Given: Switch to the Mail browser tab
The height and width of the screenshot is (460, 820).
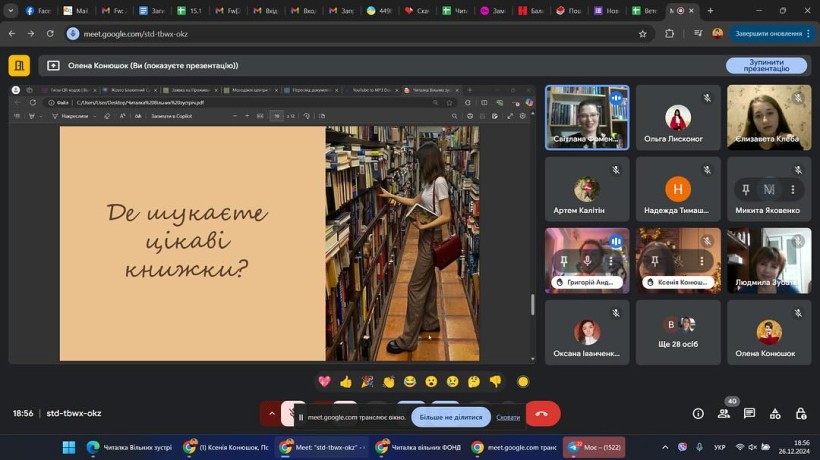Looking at the screenshot, I should 76,10.
